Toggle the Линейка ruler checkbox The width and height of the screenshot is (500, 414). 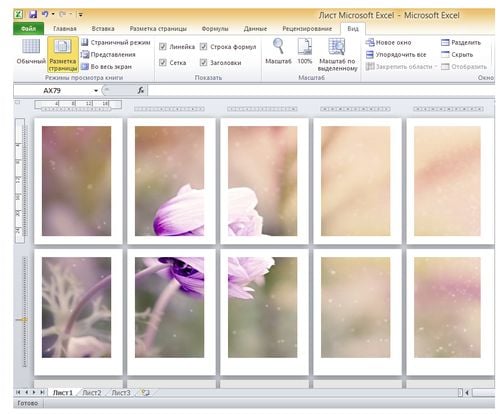(x=163, y=47)
